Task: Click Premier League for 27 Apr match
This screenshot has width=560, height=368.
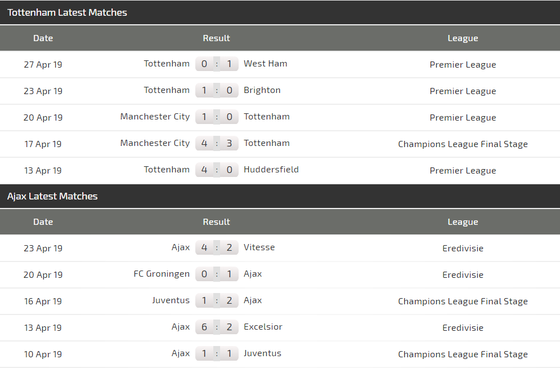Action: [x=463, y=65]
